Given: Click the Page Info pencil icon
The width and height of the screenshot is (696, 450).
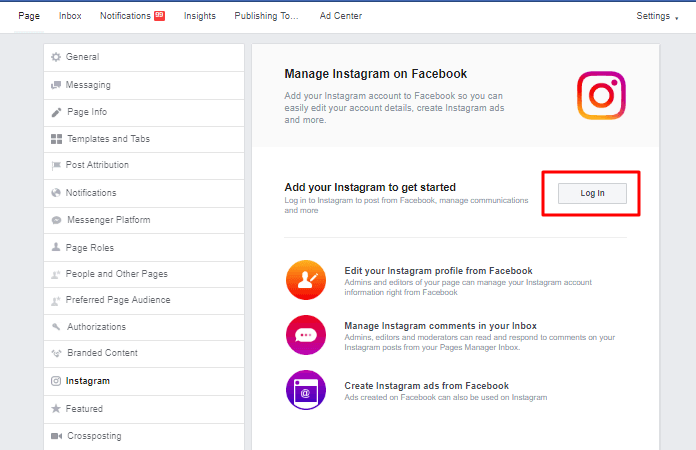Looking at the screenshot, I should coord(56,112).
